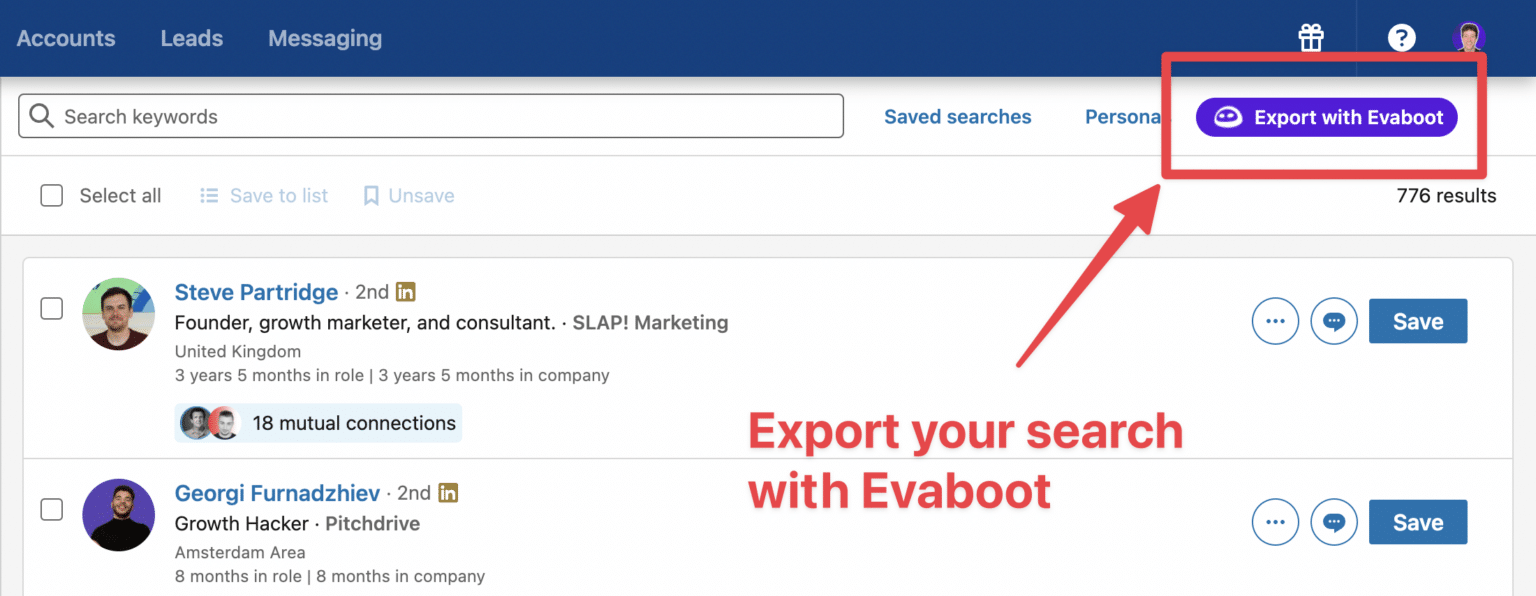This screenshot has width=1536, height=596.
Task: Open Saved searches
Action: (957, 116)
